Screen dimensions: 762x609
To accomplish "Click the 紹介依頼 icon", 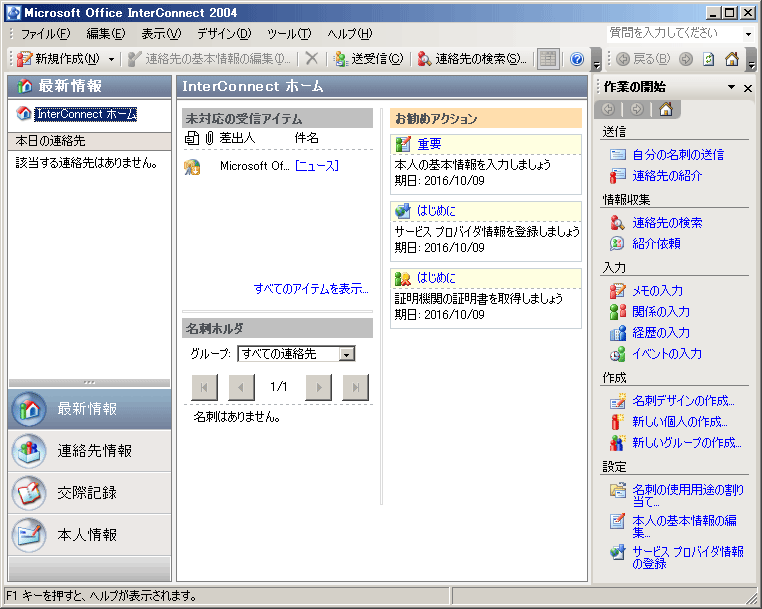I will point(617,244).
